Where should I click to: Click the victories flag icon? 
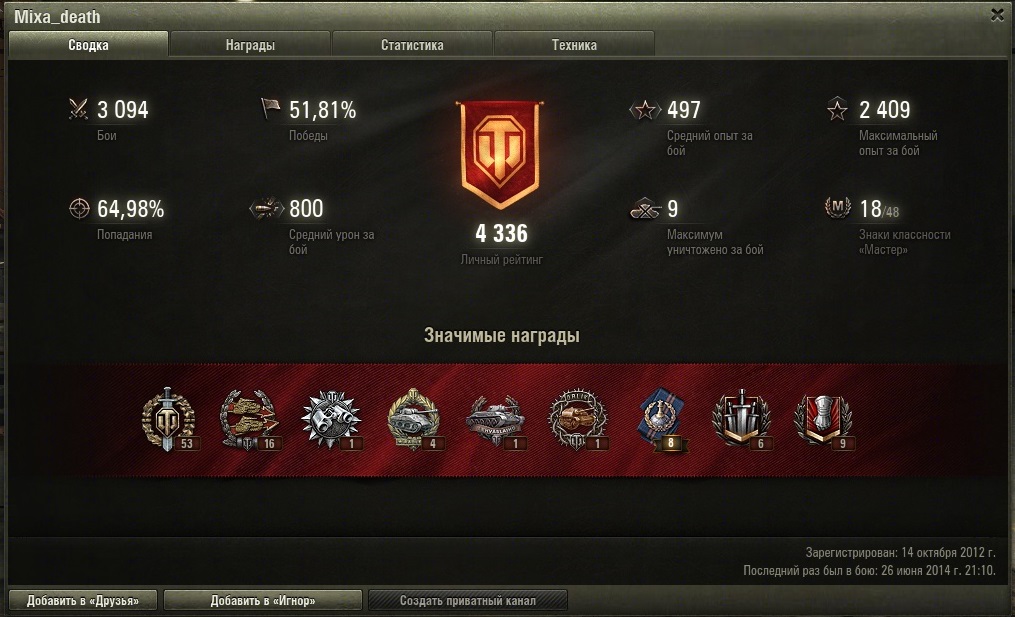coord(270,108)
